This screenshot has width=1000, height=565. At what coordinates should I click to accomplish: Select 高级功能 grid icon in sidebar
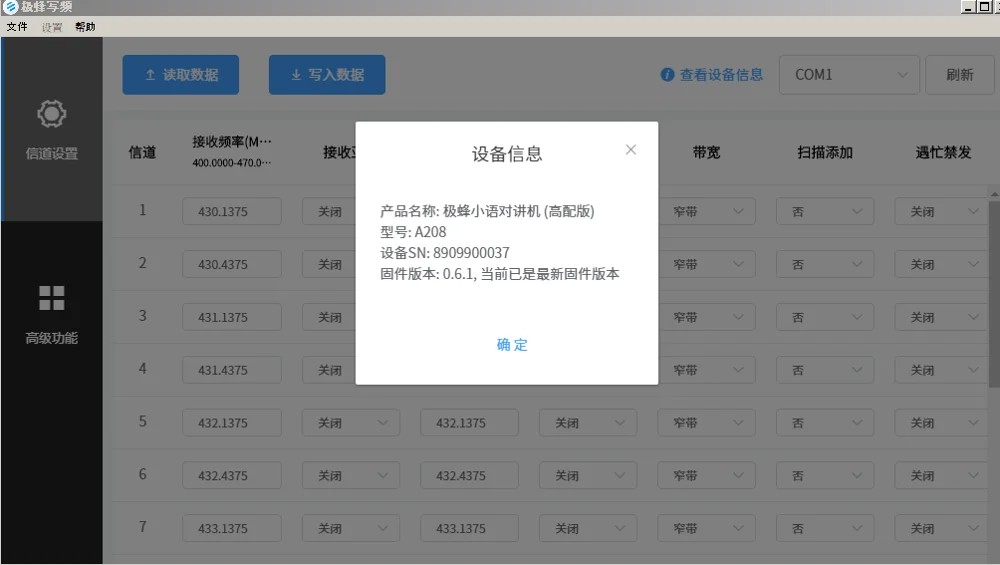(x=52, y=298)
